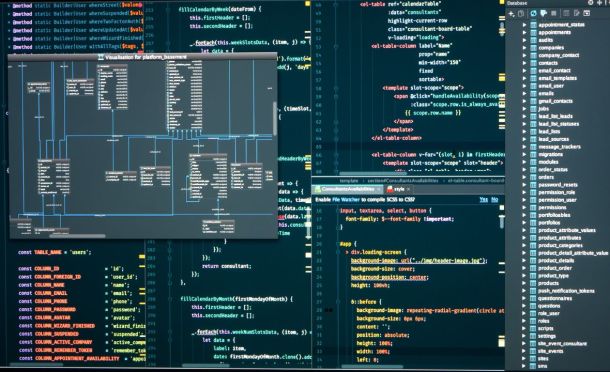Click No on the File Watcher prompt
The height and width of the screenshot is (372, 610).
[494, 200]
